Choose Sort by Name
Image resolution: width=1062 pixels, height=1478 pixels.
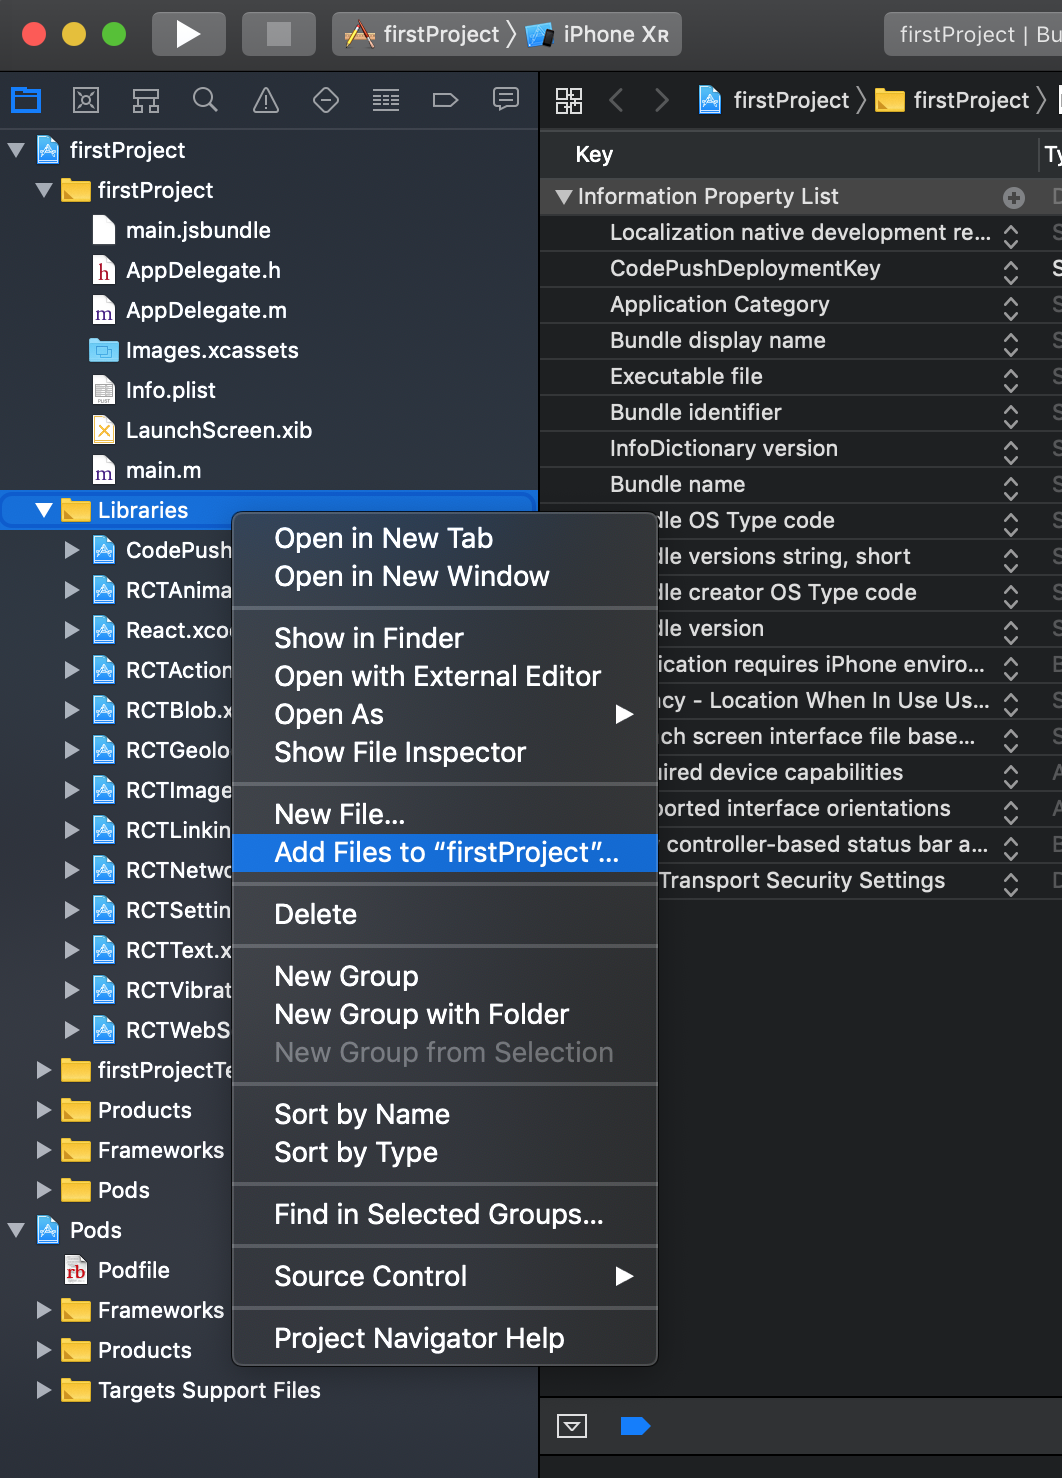(445, 1114)
